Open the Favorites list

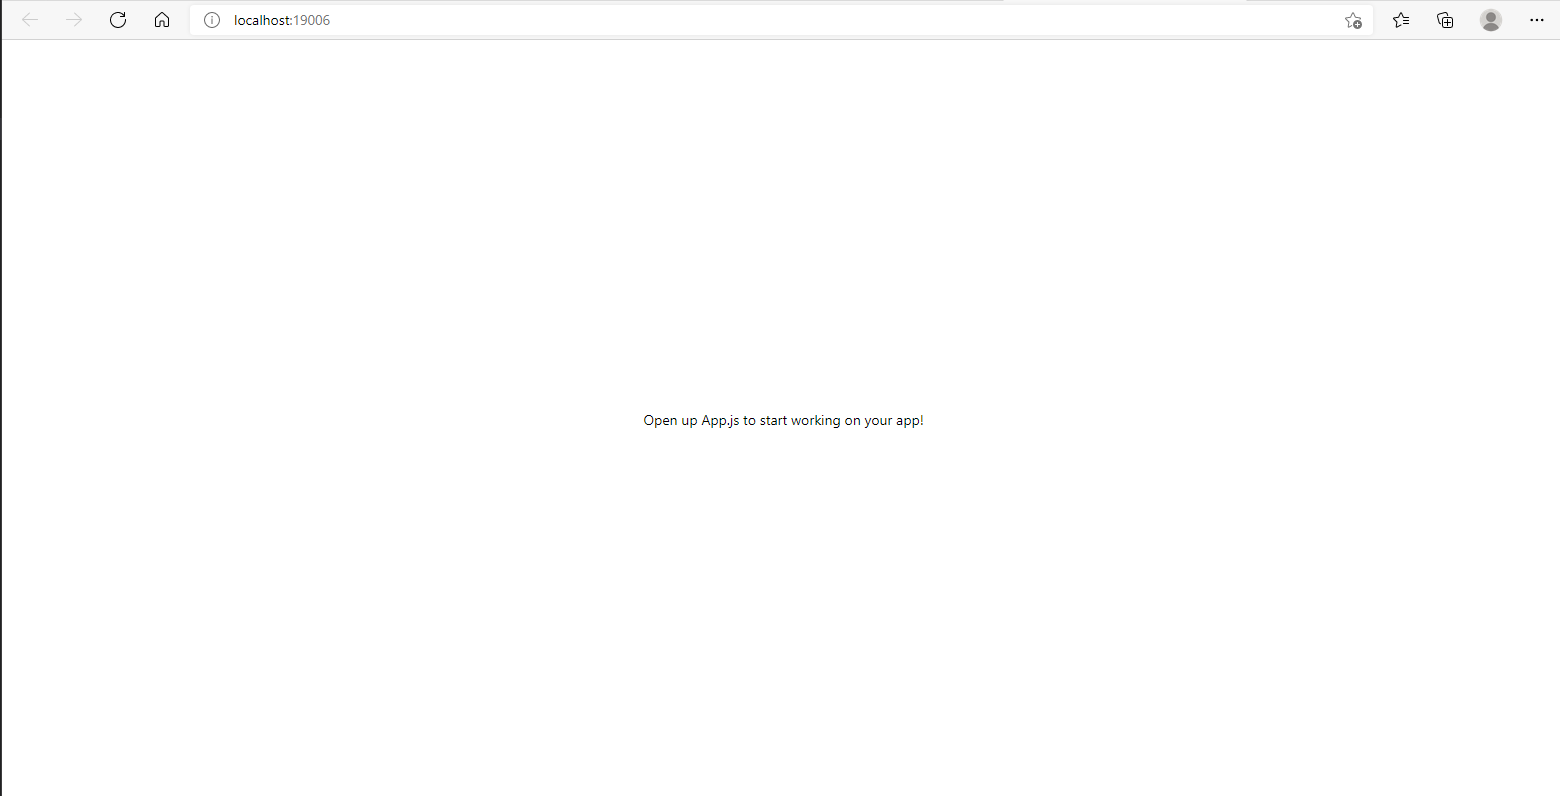pos(1401,20)
